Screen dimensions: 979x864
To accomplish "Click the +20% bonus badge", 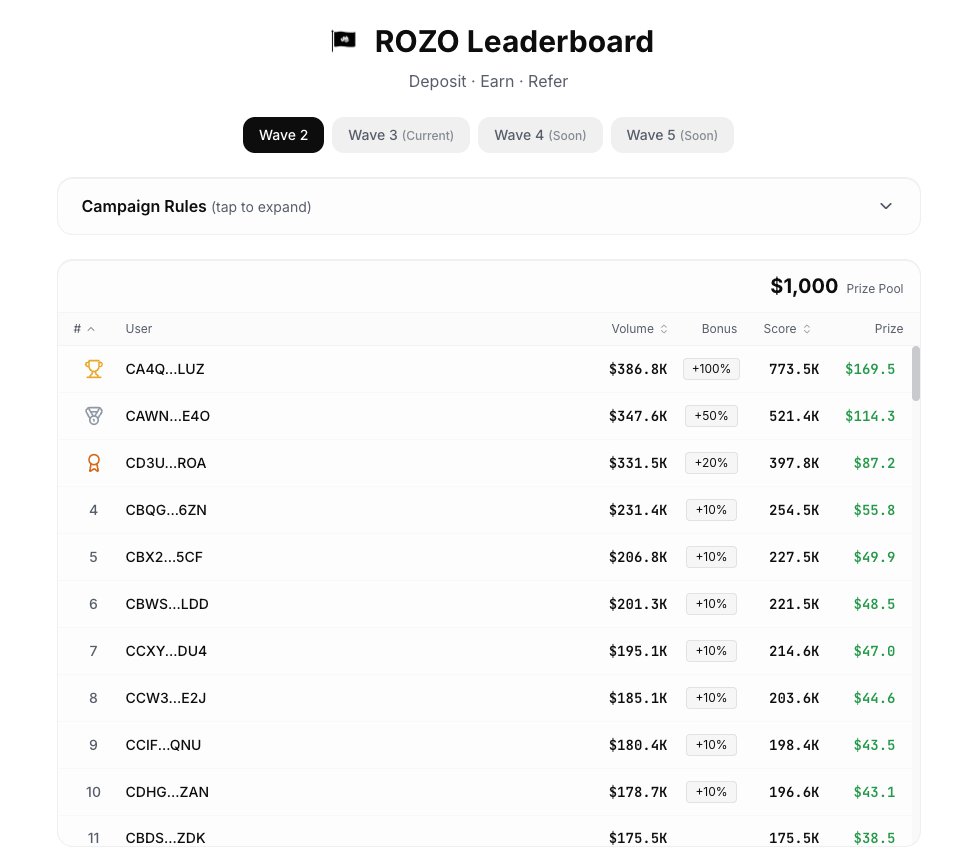I will click(x=711, y=463).
